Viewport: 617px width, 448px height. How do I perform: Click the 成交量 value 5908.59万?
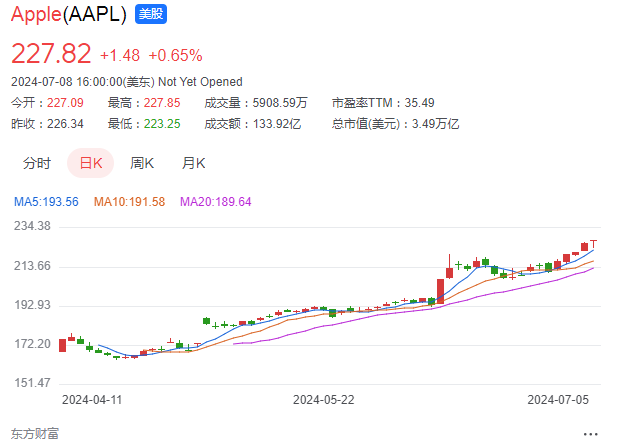(280, 103)
